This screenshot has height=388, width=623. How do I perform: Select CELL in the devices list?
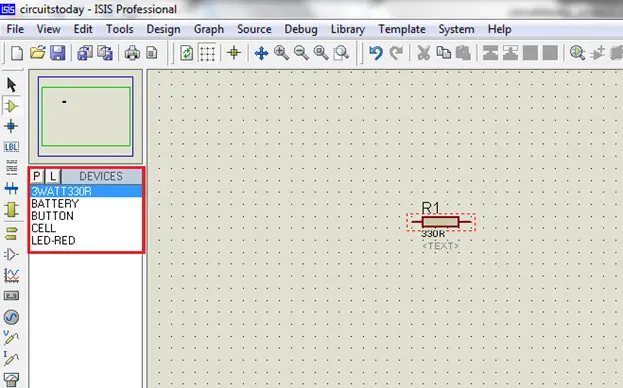tap(86, 228)
